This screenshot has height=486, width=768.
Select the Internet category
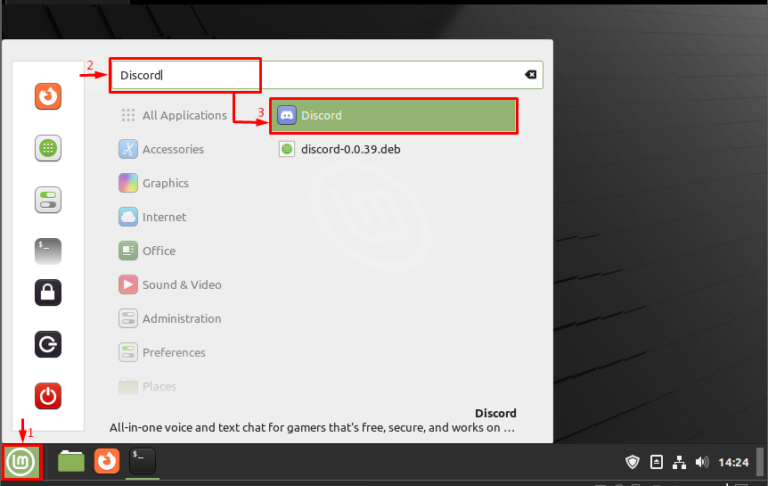pos(153,217)
